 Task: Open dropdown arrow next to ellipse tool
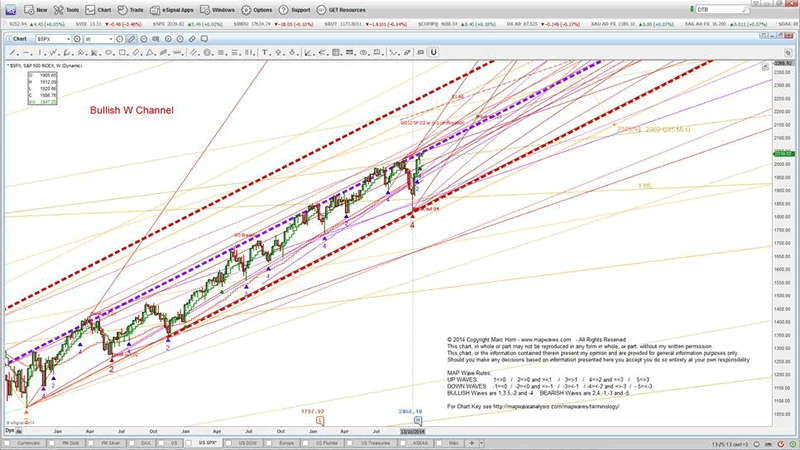[x=114, y=54]
